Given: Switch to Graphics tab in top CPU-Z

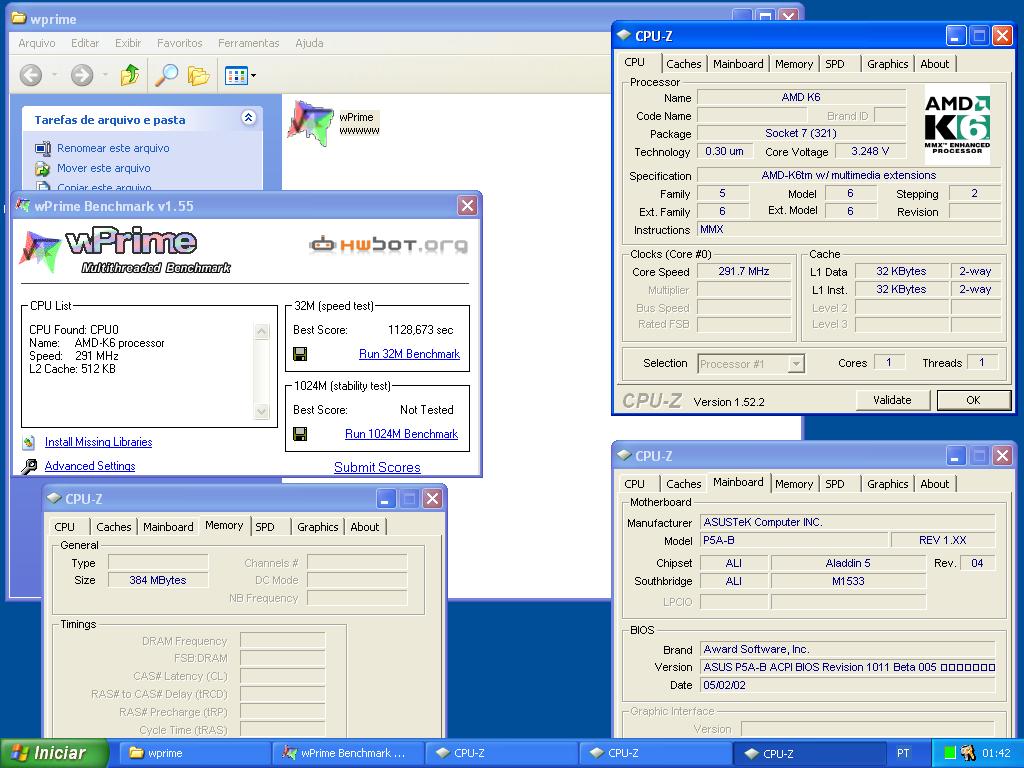Looking at the screenshot, I should click(888, 64).
